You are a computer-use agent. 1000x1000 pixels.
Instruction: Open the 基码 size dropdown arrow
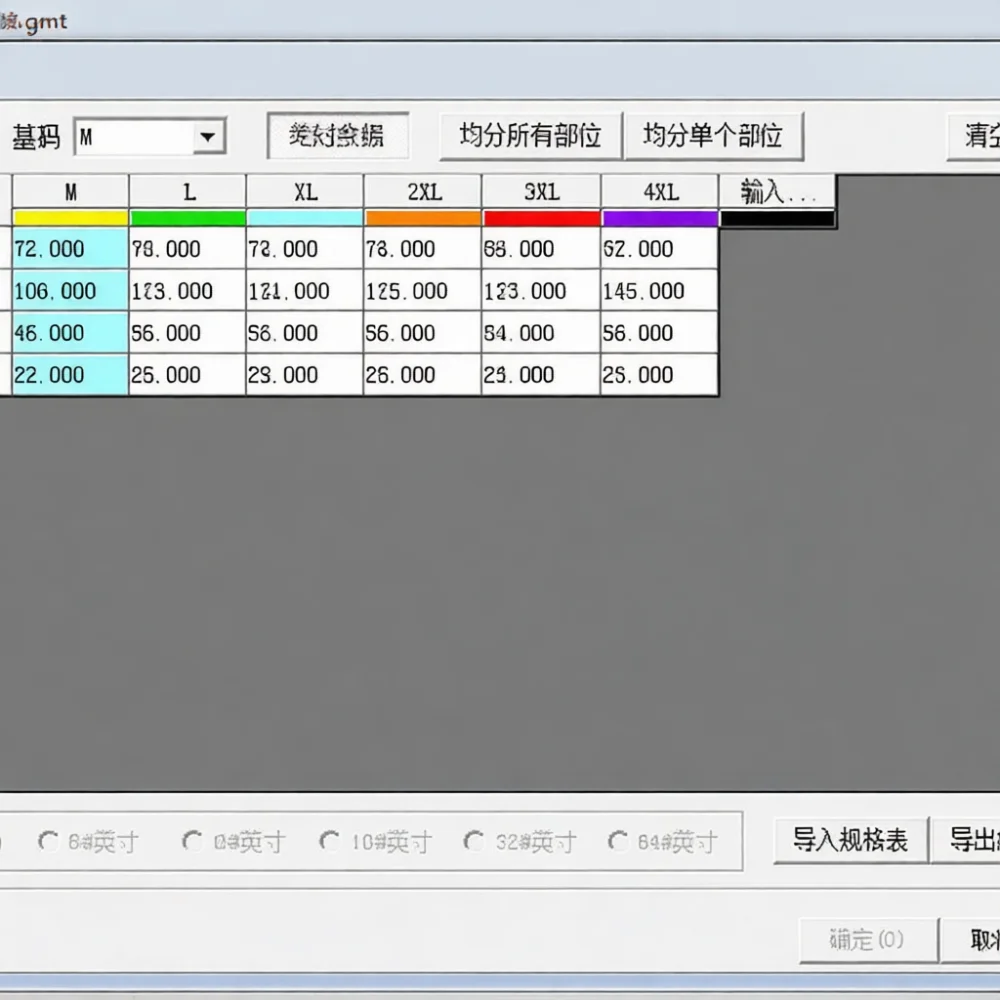point(208,136)
